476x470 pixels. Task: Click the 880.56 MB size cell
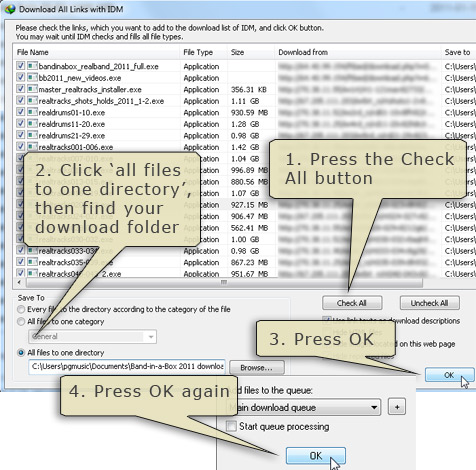tap(249, 182)
